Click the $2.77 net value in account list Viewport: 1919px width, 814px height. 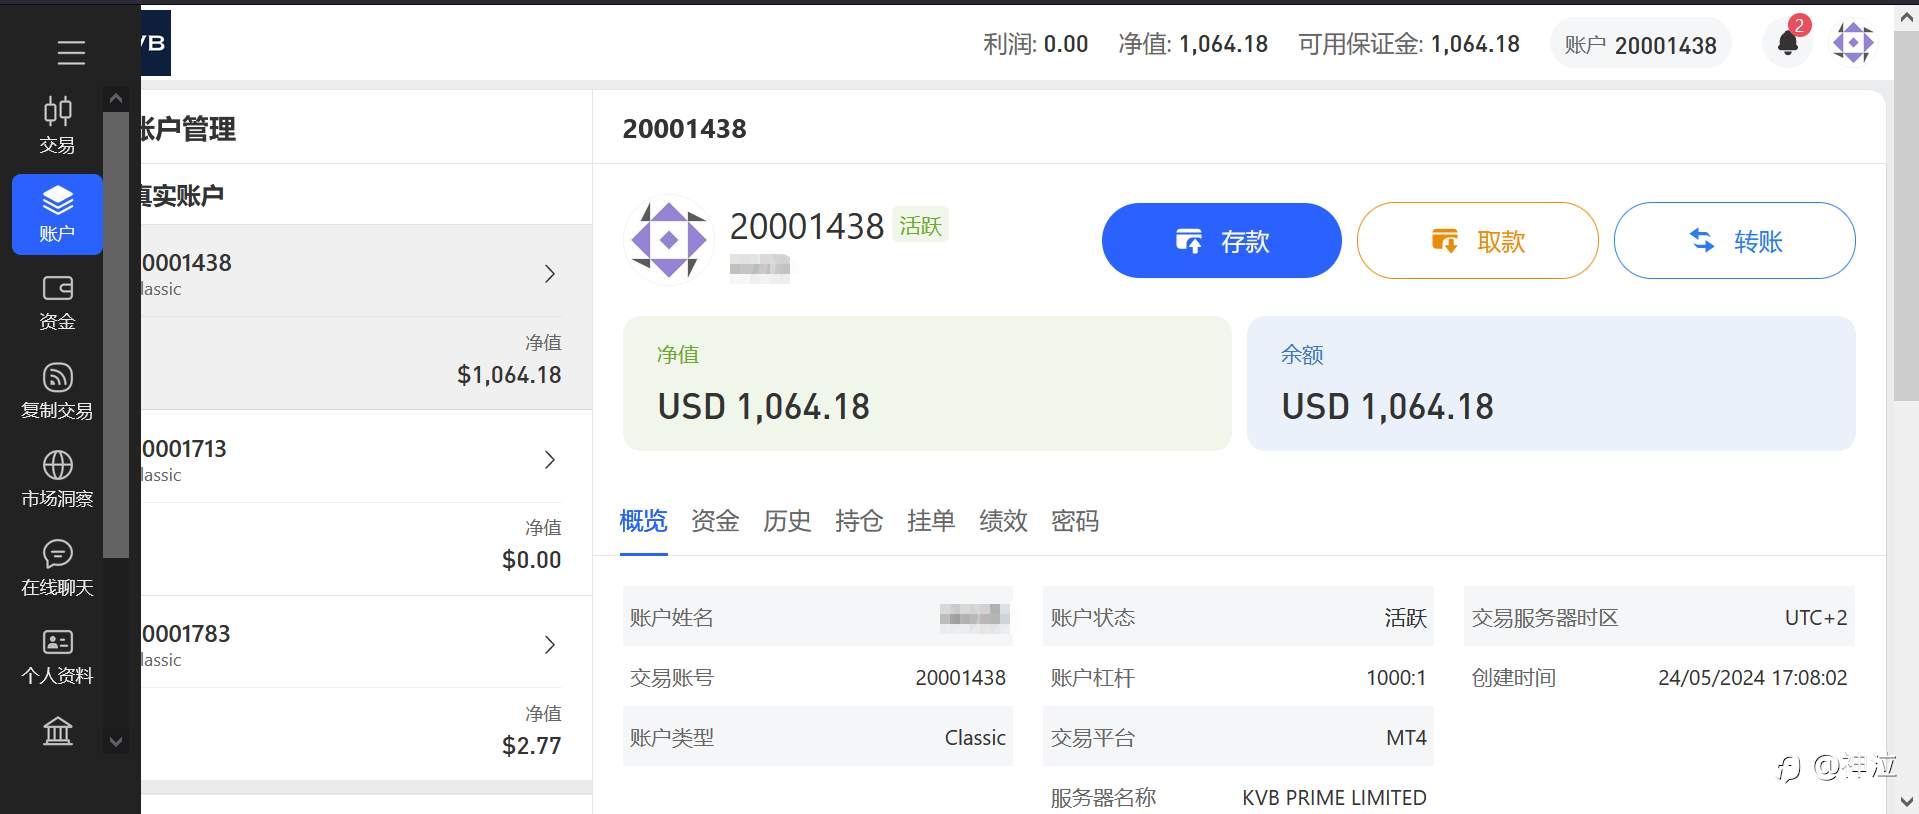point(531,746)
